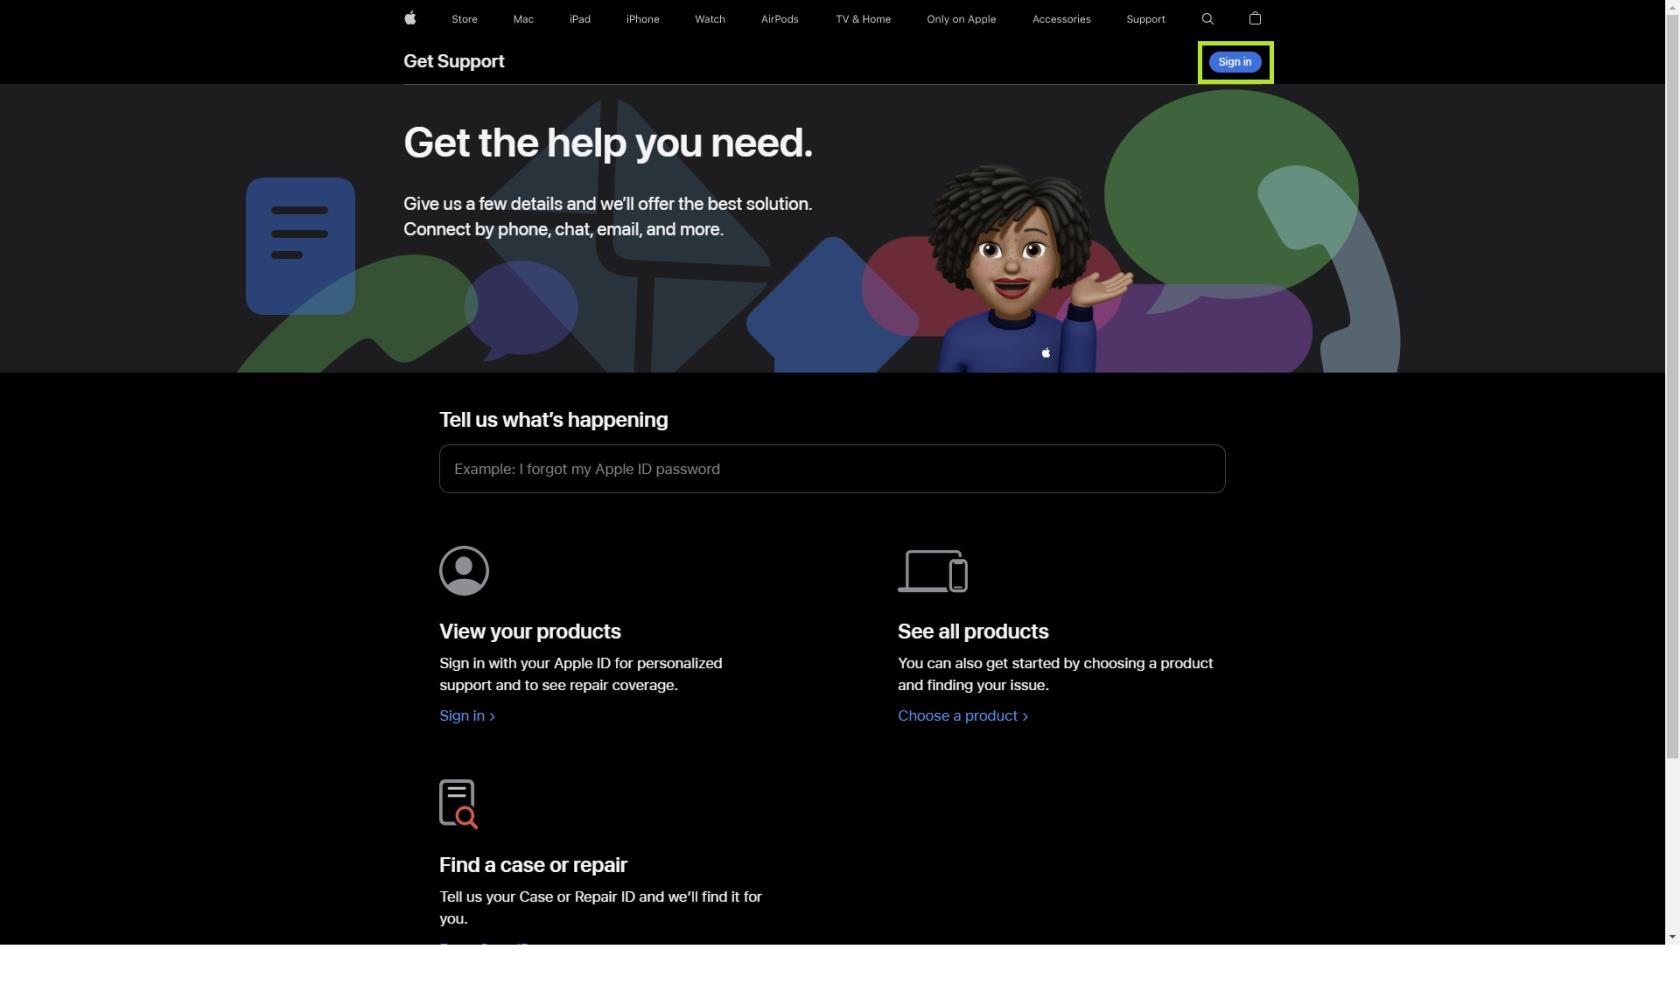
Task: Open the shopping bag icon
Action: pos(1255,18)
